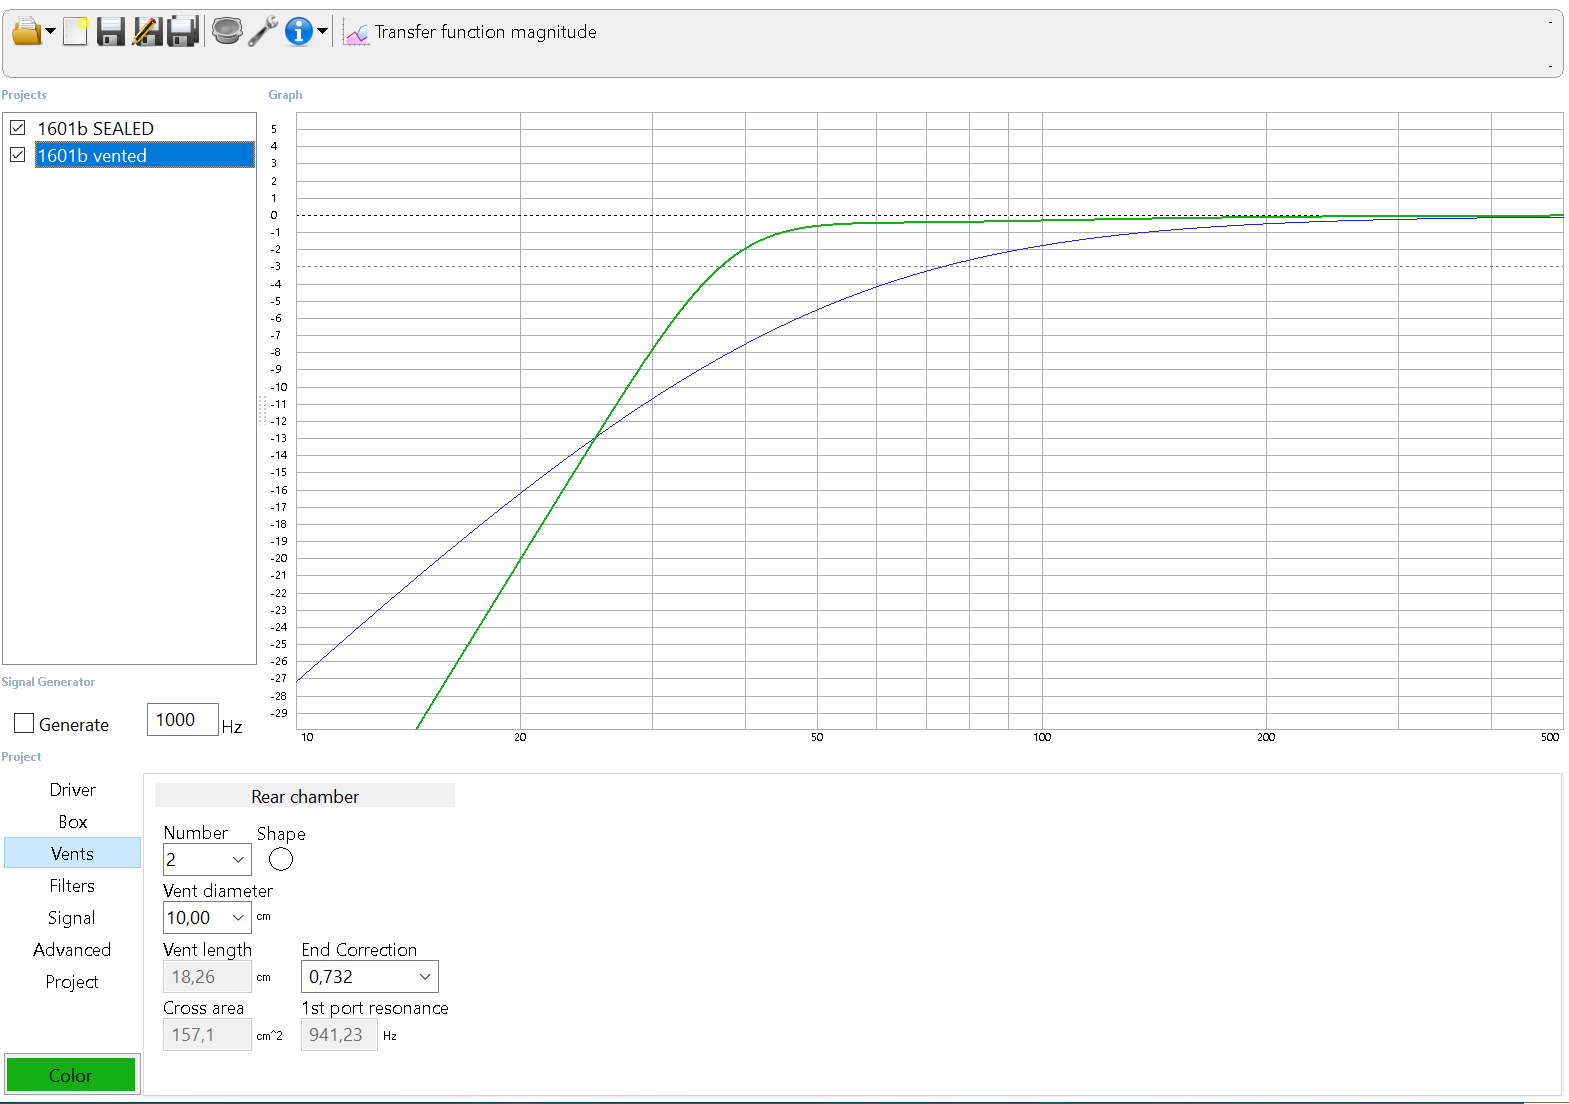Toggle the round vent Shape button
The image size is (1569, 1104).
coord(281,859)
